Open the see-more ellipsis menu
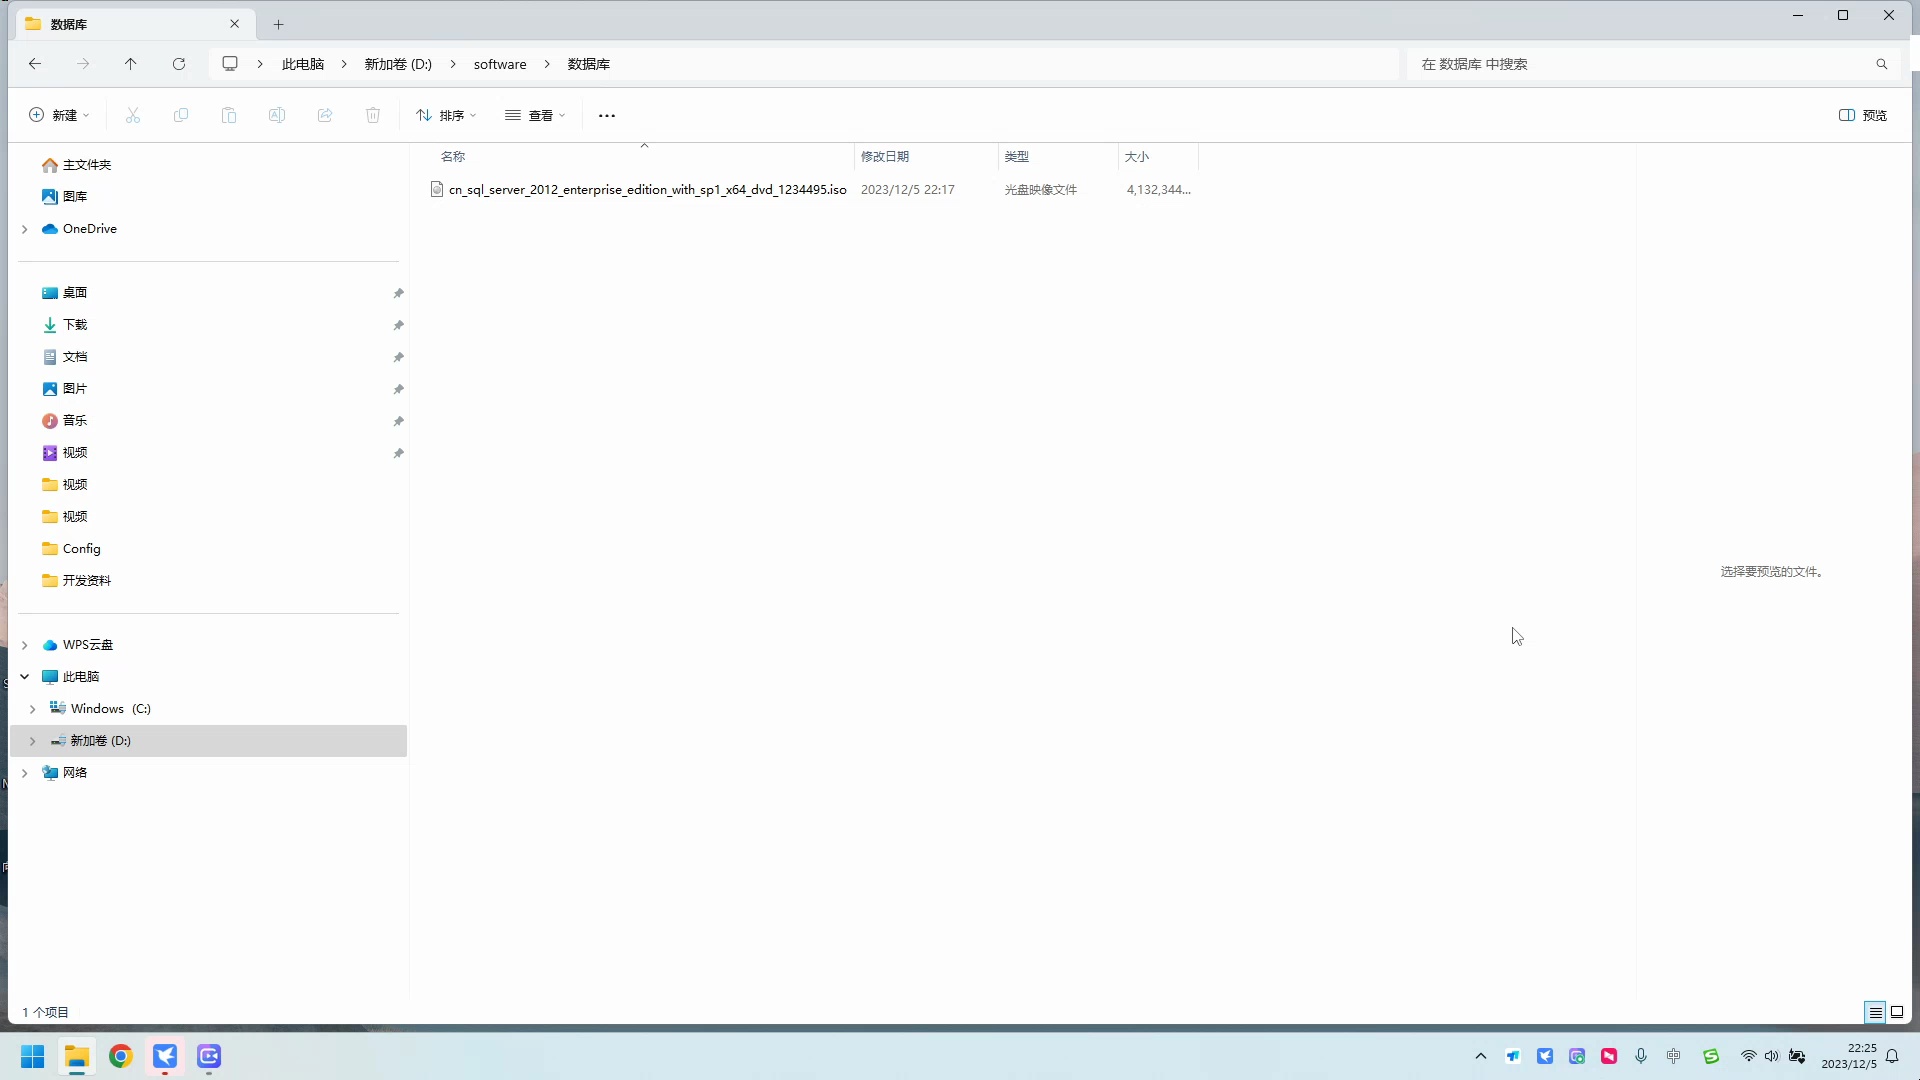Image resolution: width=1920 pixels, height=1080 pixels. pos(606,115)
